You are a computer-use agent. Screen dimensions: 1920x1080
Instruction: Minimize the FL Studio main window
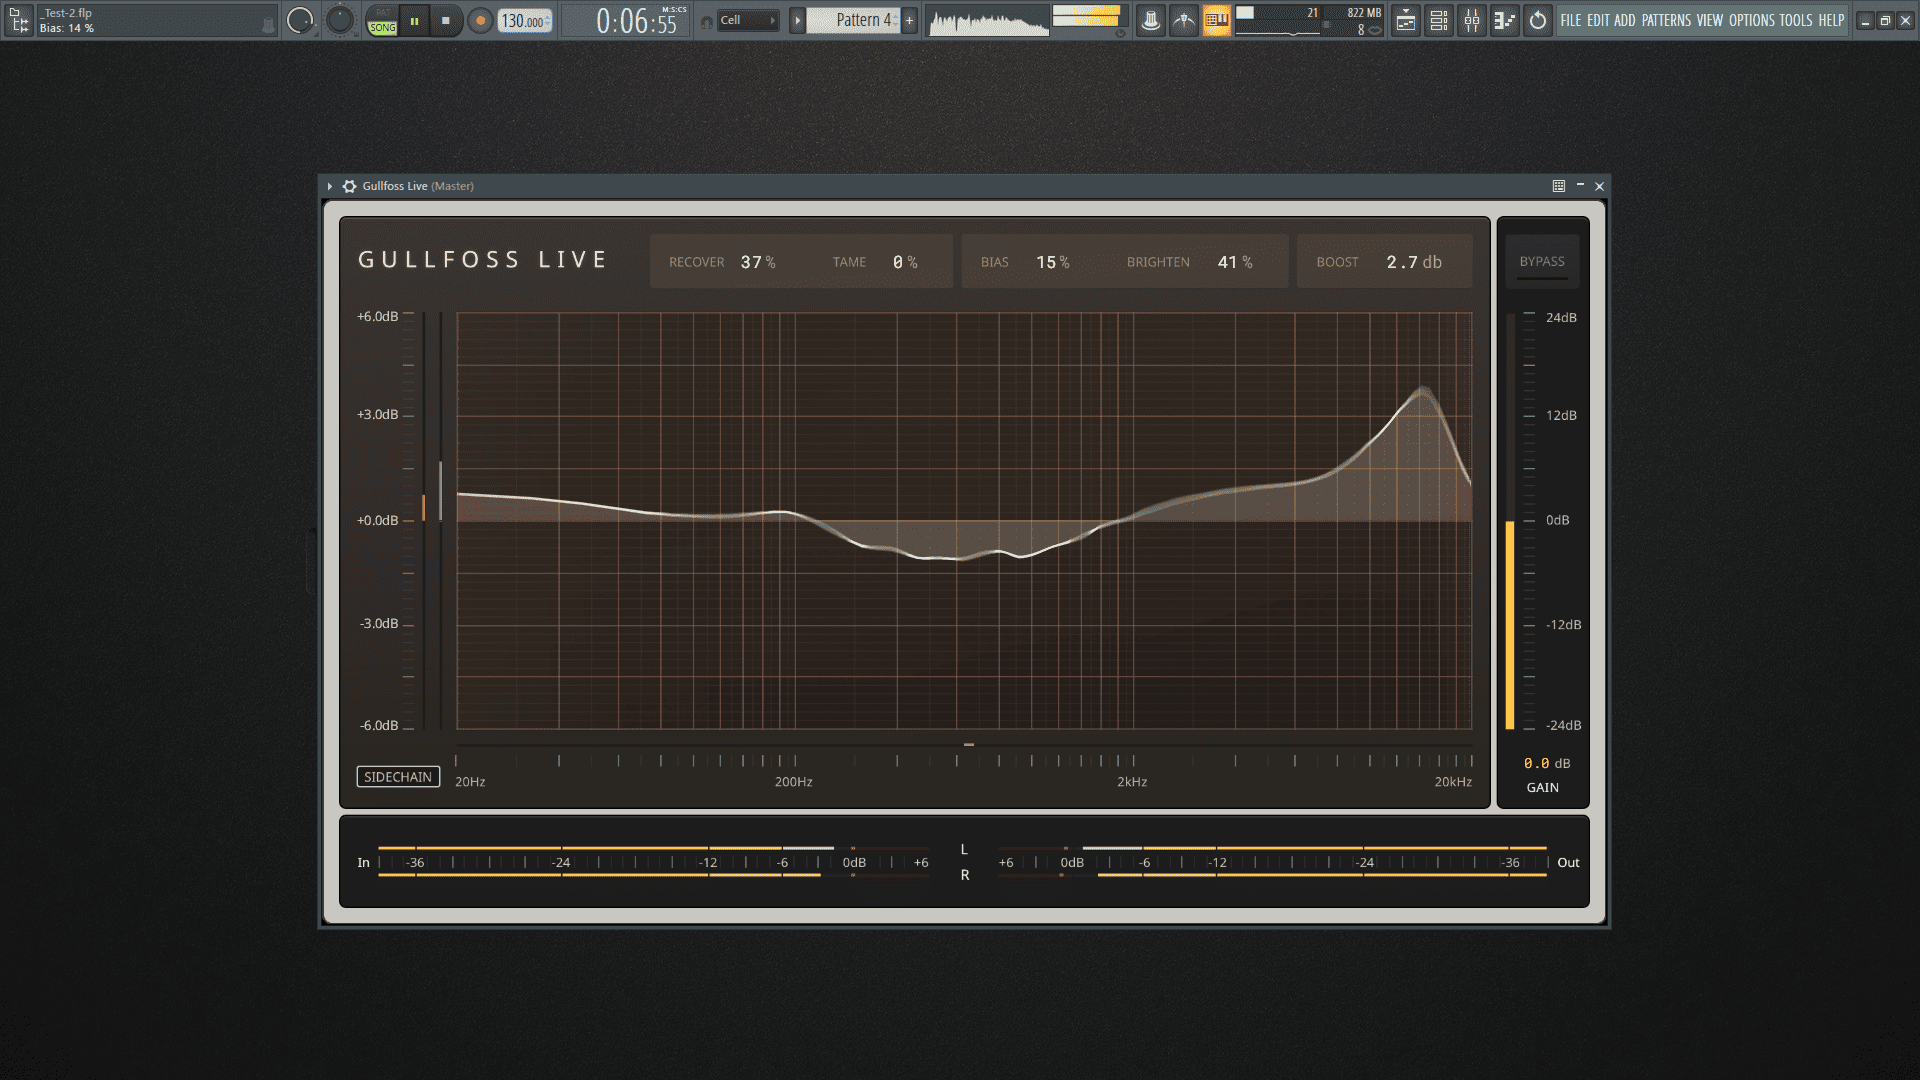[1865, 21]
